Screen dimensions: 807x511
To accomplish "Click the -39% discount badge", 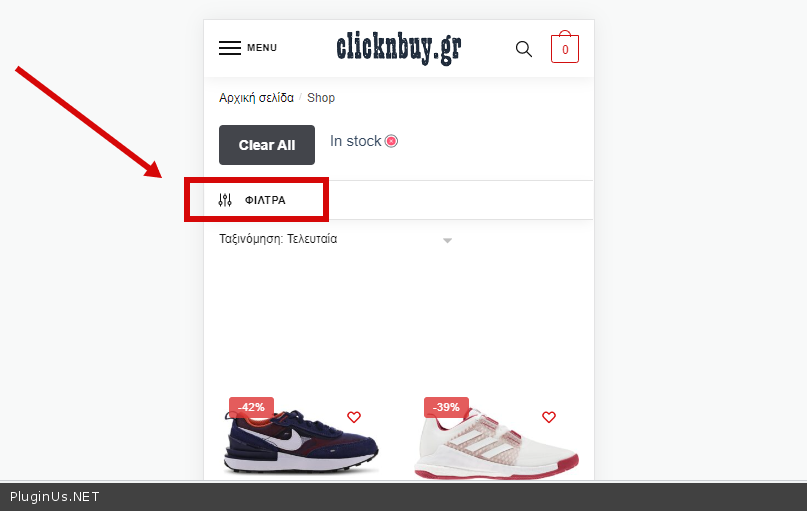I will pos(446,407).
